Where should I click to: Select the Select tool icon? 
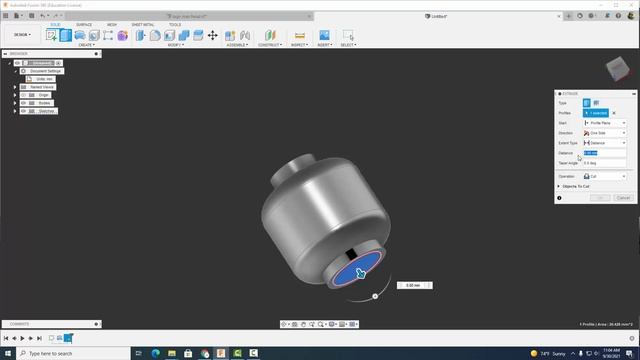coord(348,35)
